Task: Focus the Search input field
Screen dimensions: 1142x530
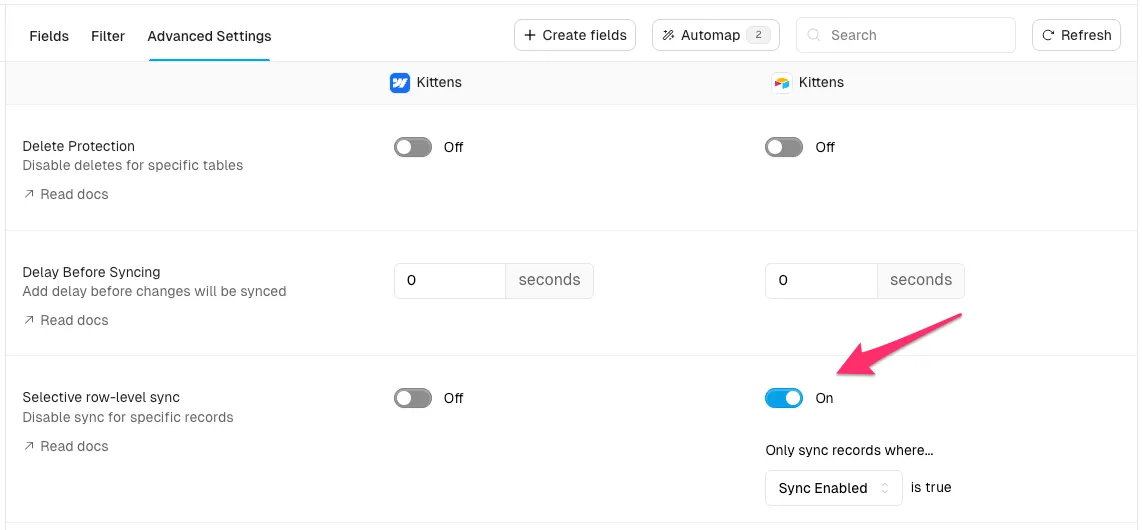Action: coord(905,35)
